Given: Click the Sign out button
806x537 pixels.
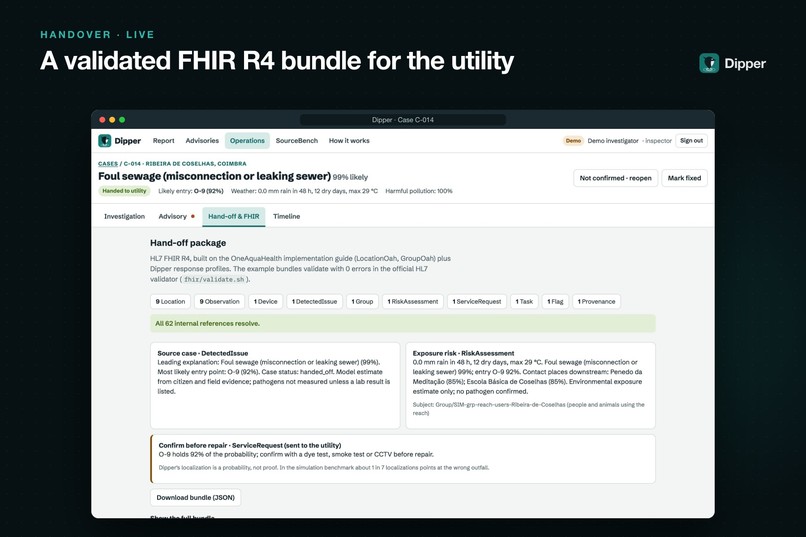Looking at the screenshot, I should click(x=691, y=140).
